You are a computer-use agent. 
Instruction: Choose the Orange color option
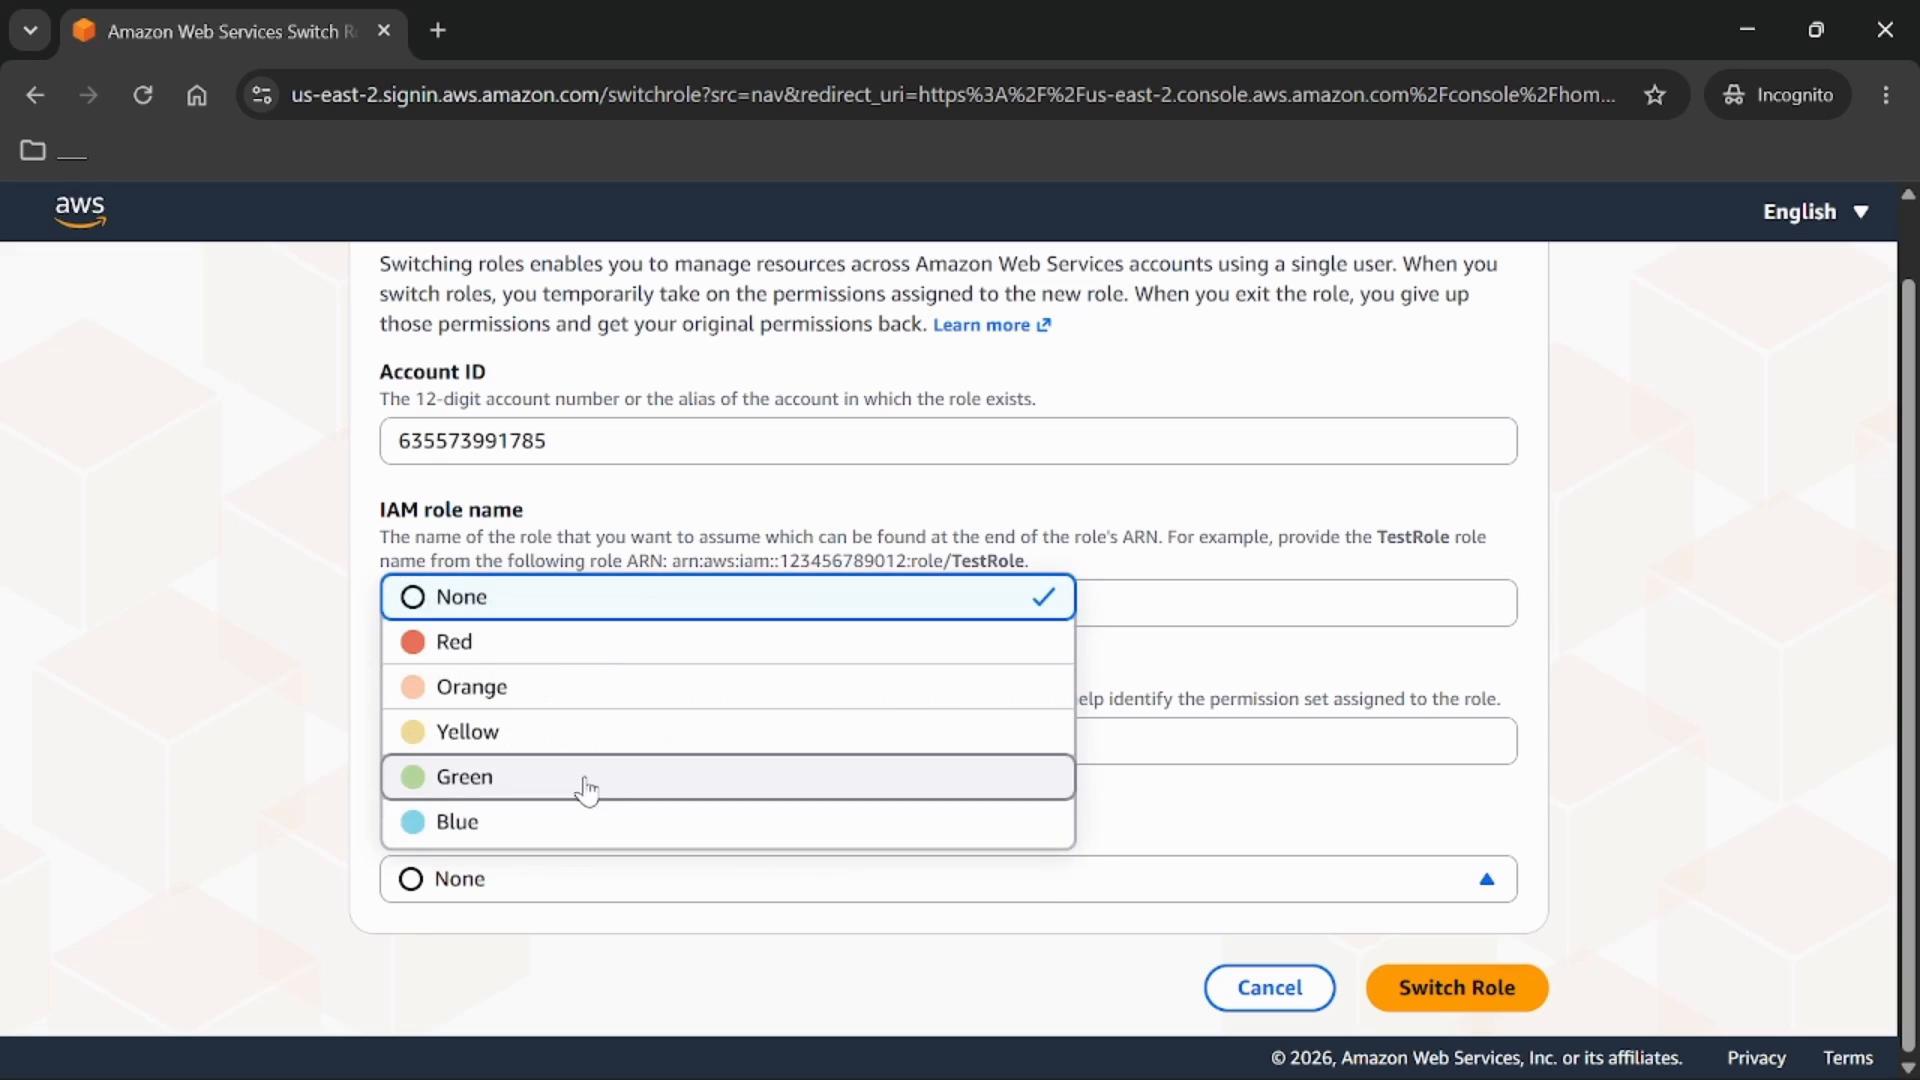(728, 687)
